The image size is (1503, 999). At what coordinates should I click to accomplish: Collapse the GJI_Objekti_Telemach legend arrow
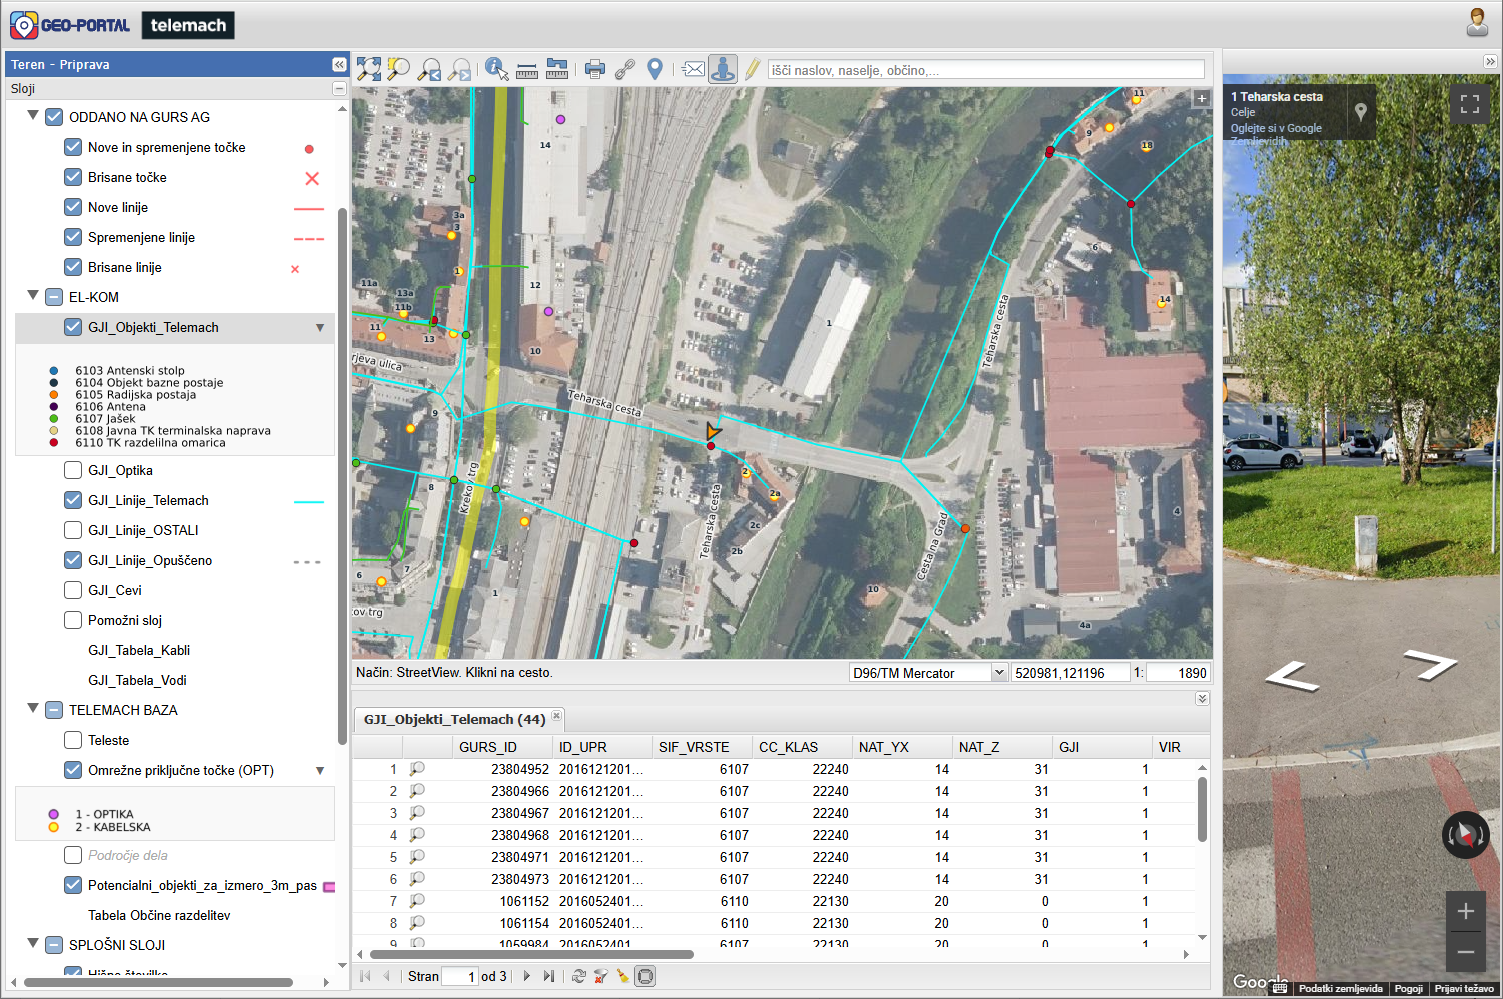point(320,328)
